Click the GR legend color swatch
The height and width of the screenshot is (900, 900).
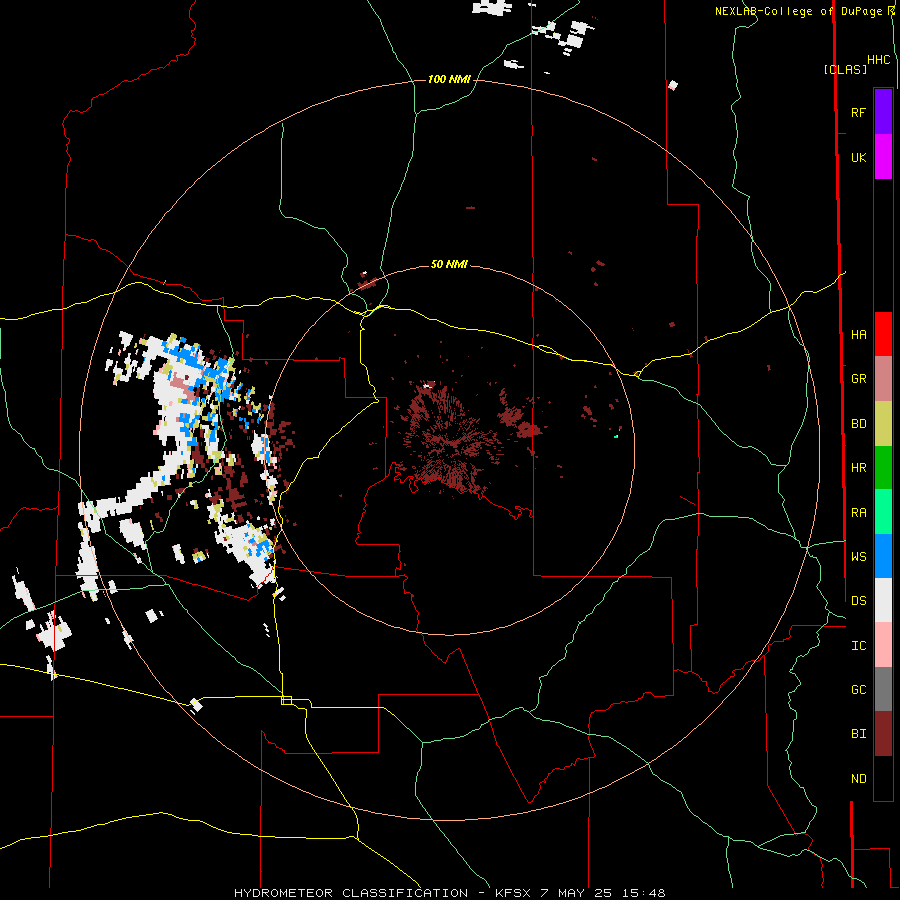pos(883,379)
